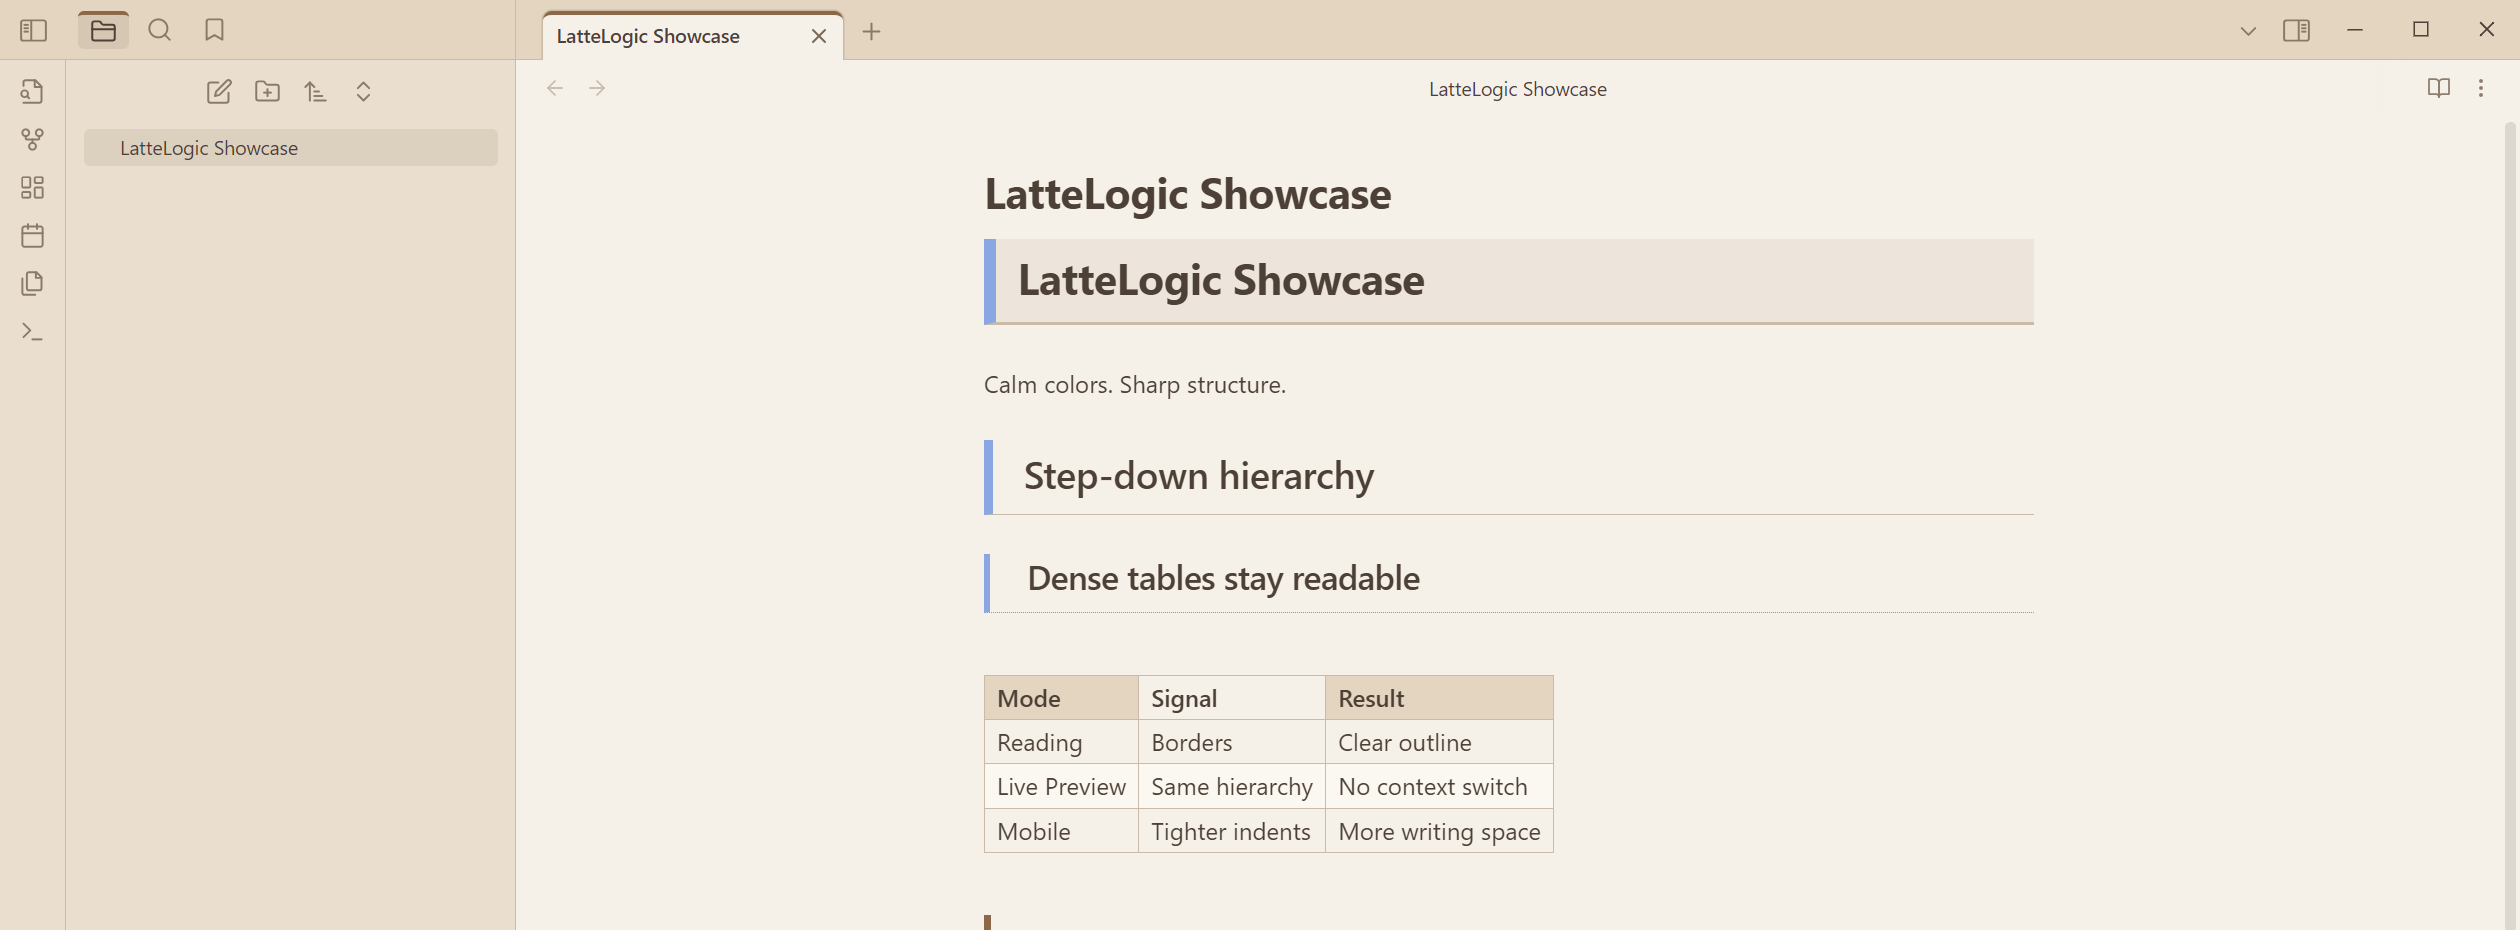Image resolution: width=2520 pixels, height=930 pixels.
Task: Click Mobile table cell
Action: click(x=1061, y=832)
